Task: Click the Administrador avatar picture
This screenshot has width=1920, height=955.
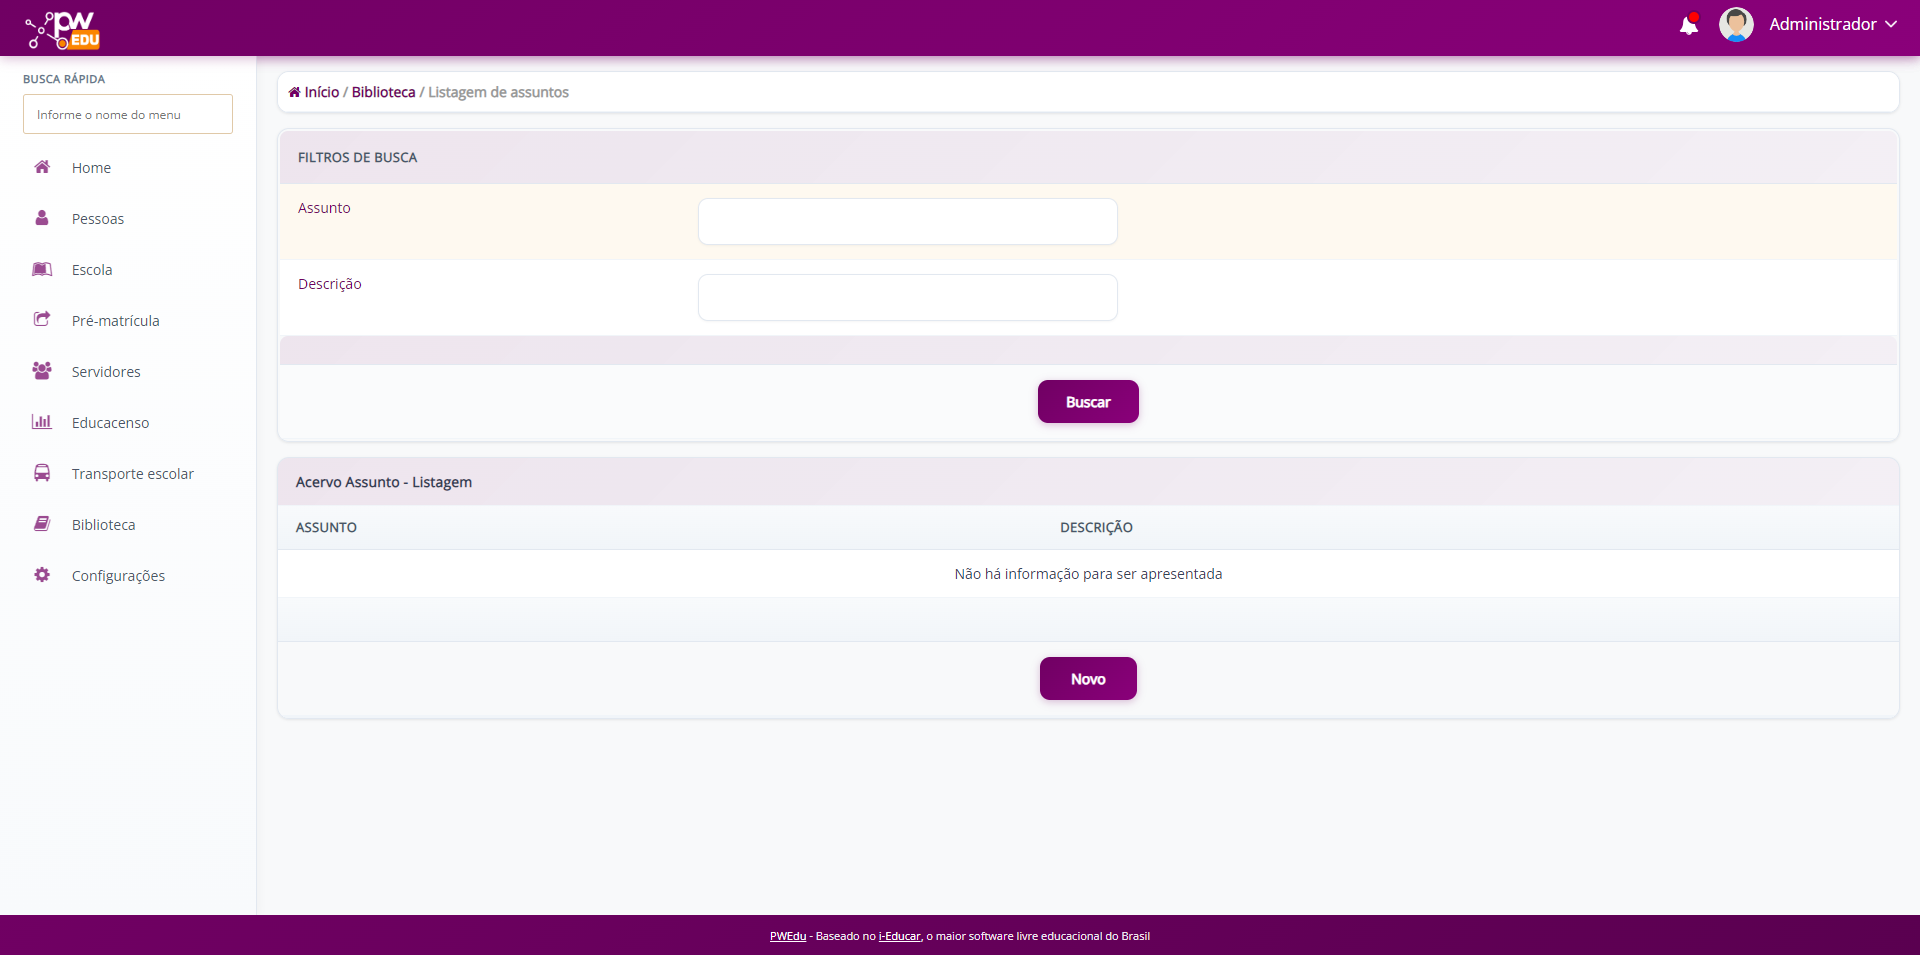Action: [1735, 25]
